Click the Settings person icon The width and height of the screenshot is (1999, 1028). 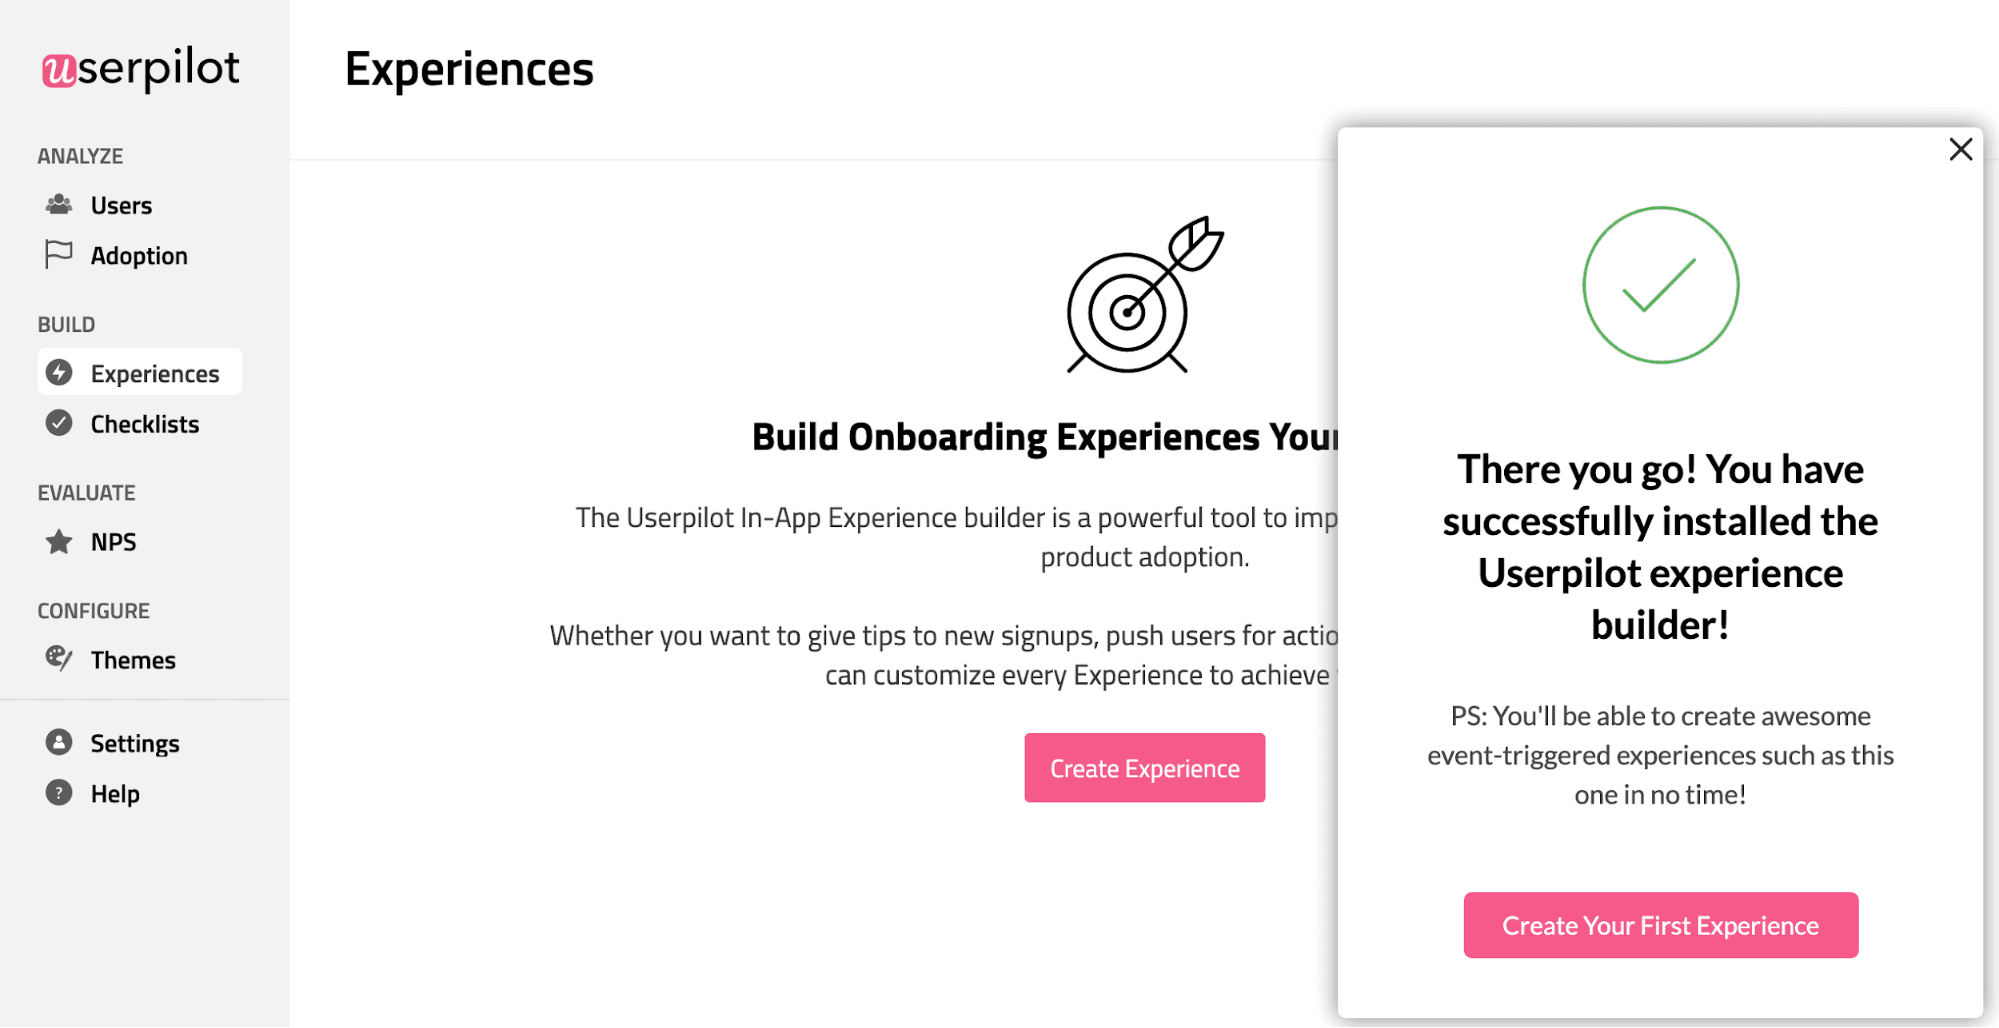click(59, 742)
